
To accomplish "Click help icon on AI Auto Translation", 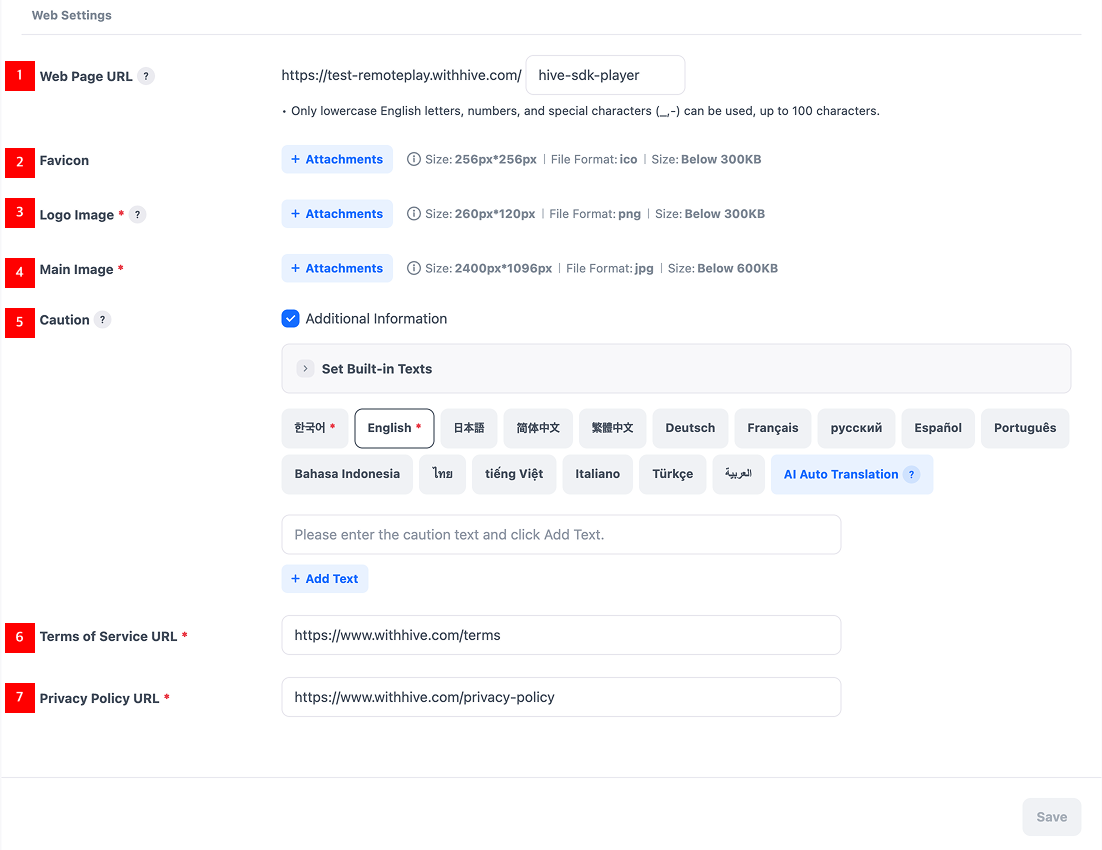I will [x=911, y=475].
